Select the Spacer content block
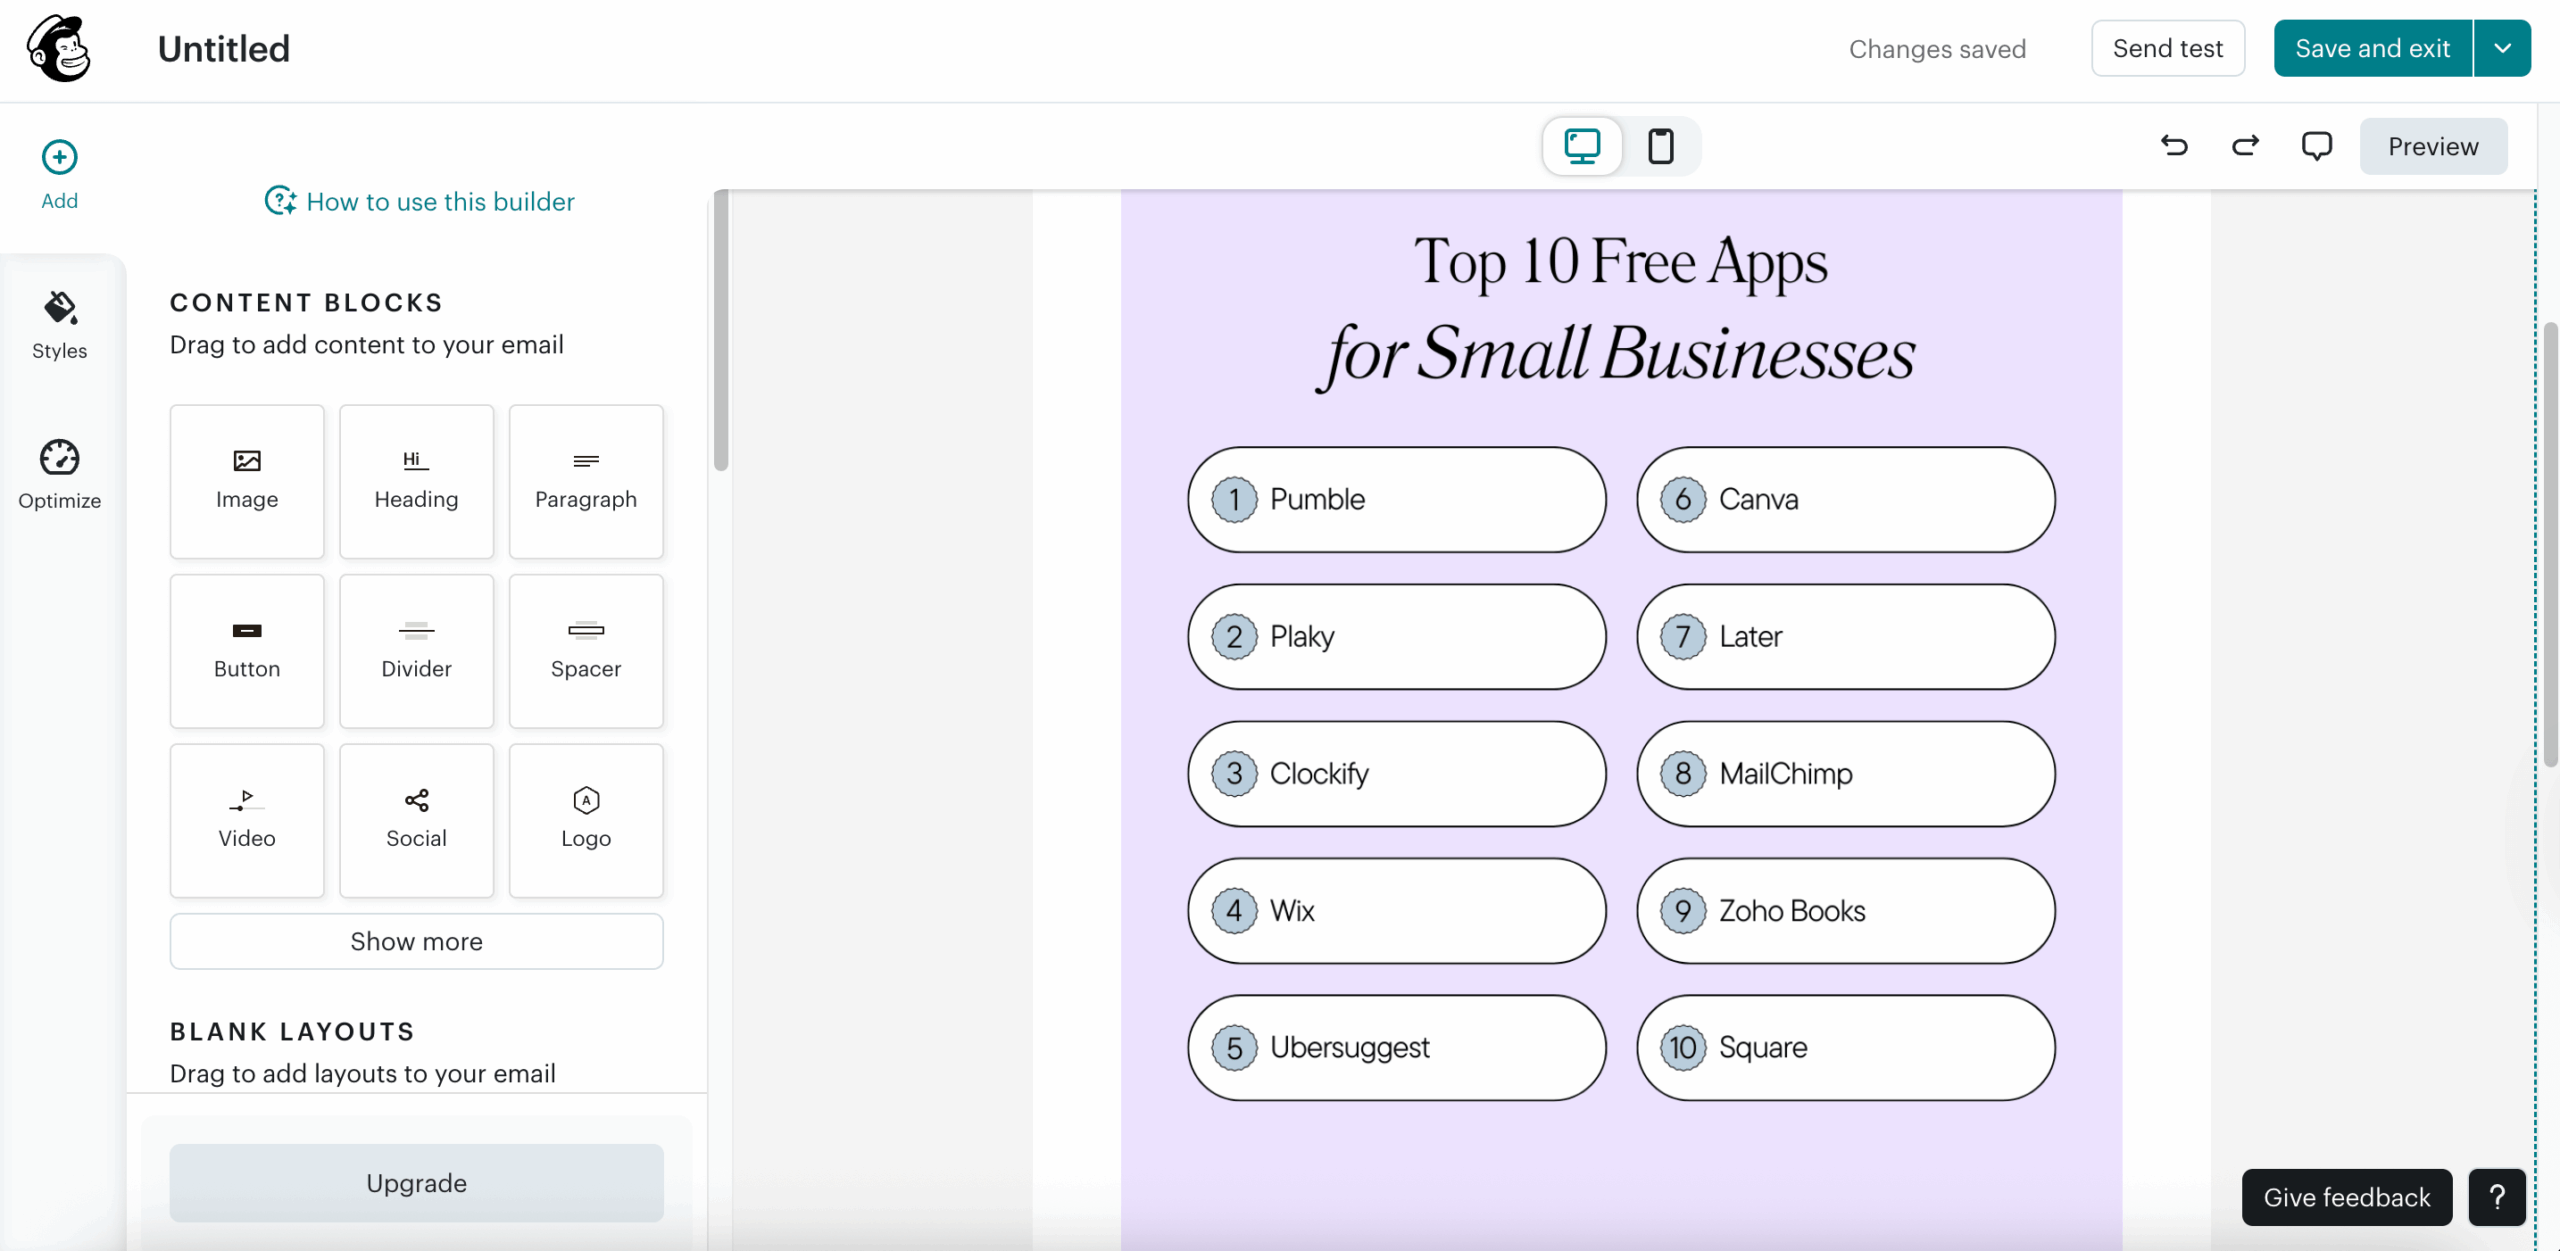The width and height of the screenshot is (2560, 1251). [x=586, y=651]
